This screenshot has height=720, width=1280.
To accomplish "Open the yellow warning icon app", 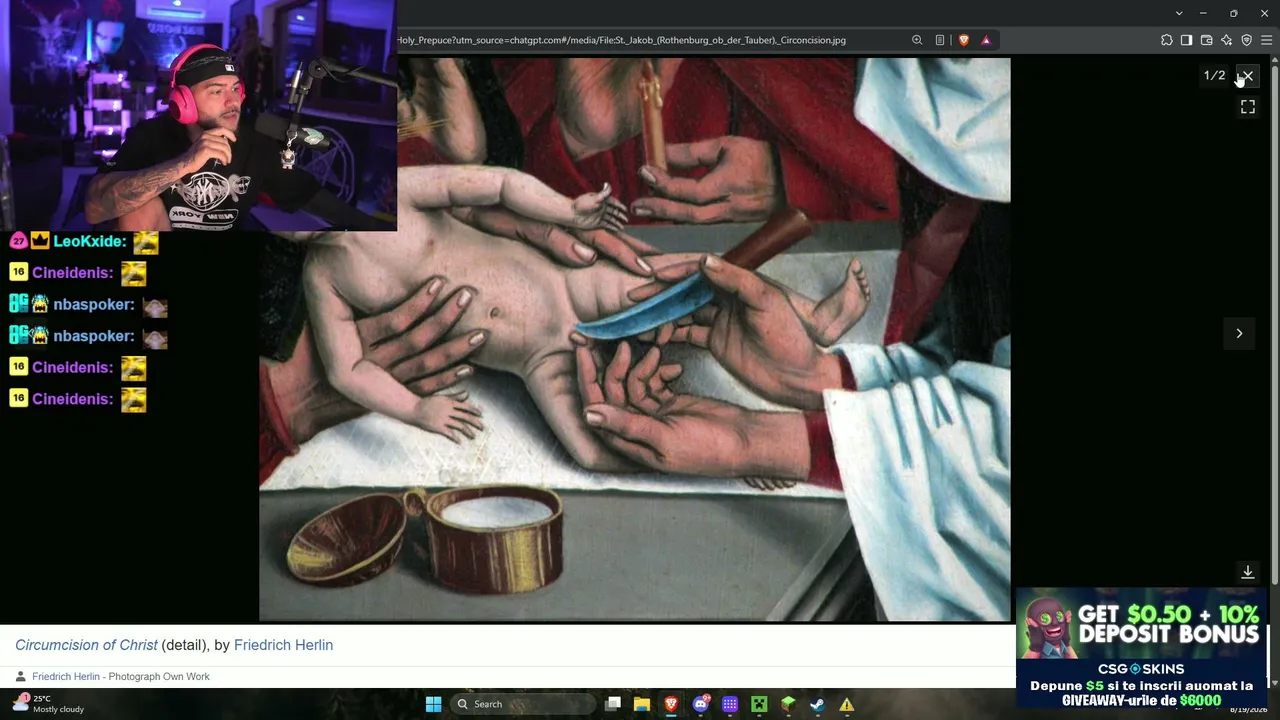I will click(847, 704).
